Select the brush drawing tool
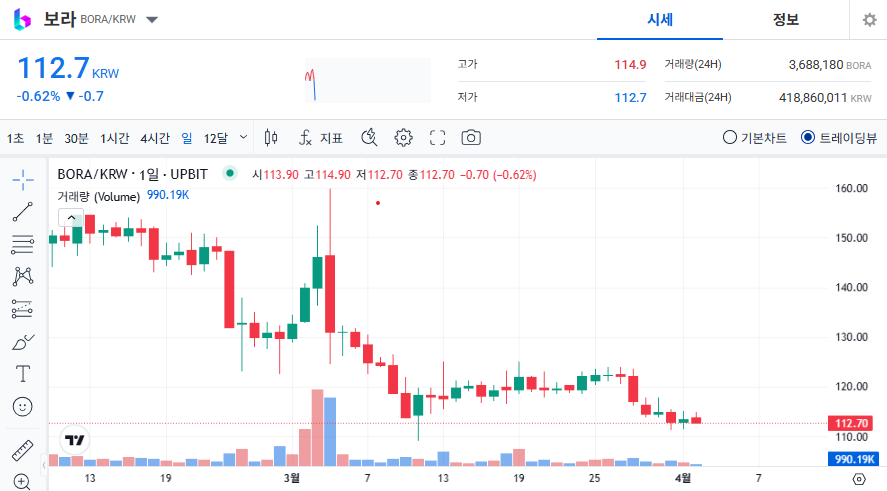Screen dimensions: 887x491 pos(23,342)
